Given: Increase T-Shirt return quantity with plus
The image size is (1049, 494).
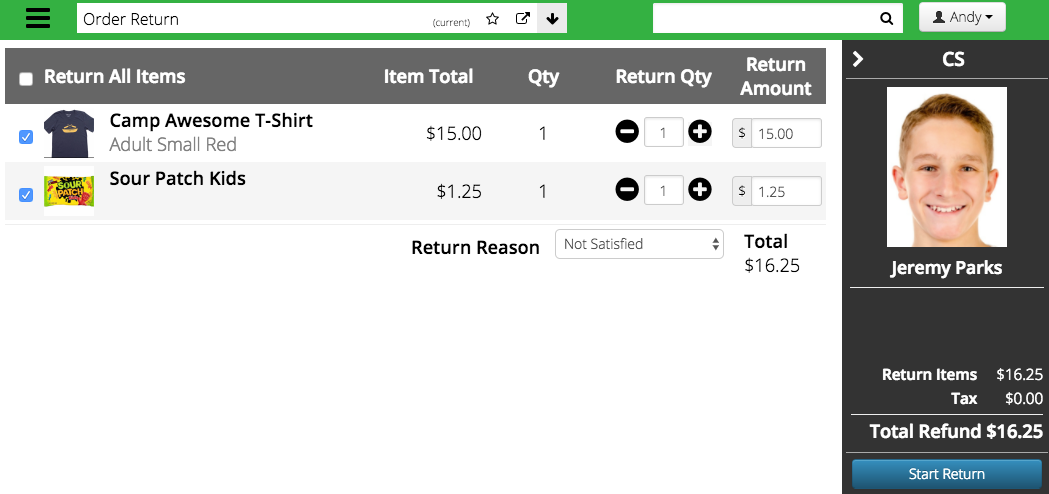Looking at the screenshot, I should click(700, 132).
